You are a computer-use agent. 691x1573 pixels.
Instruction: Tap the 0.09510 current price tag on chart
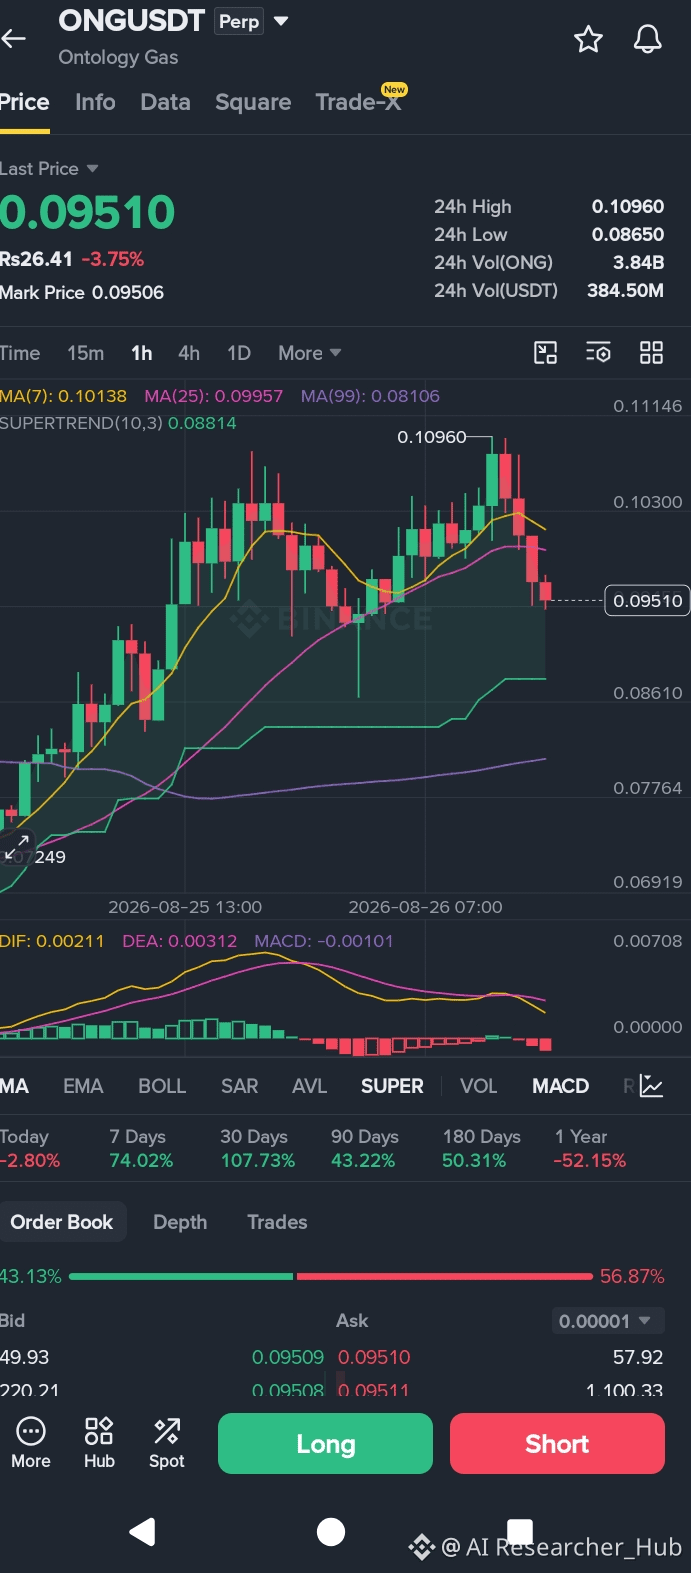click(647, 601)
